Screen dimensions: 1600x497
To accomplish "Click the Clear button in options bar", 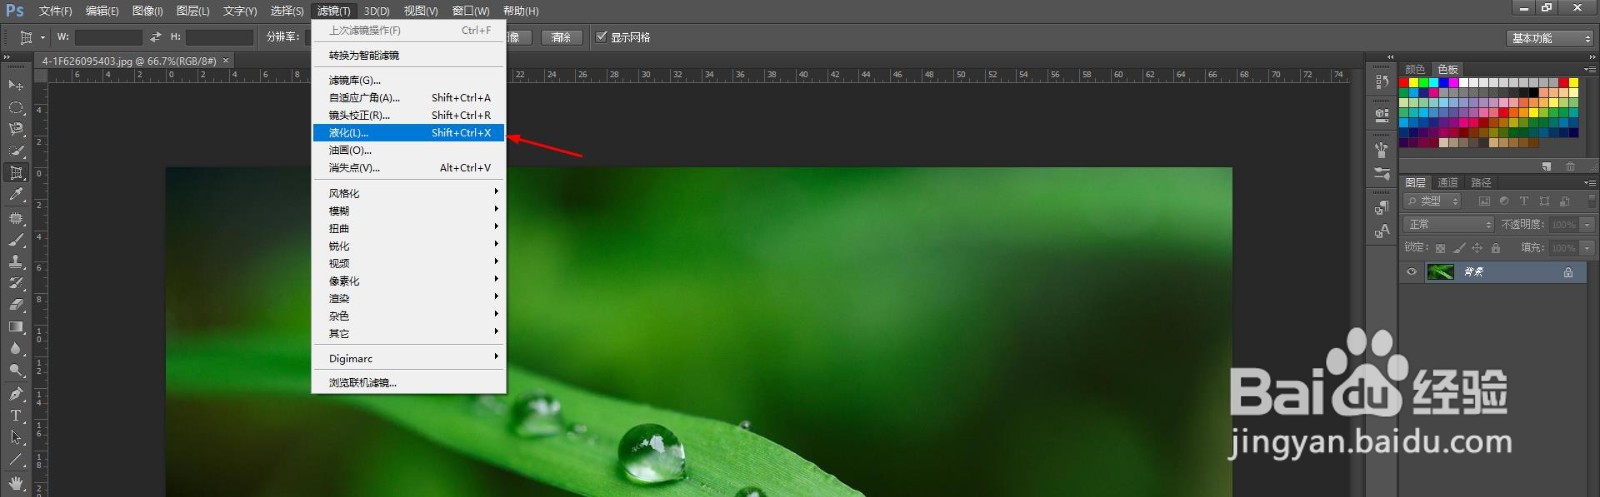I will (562, 37).
